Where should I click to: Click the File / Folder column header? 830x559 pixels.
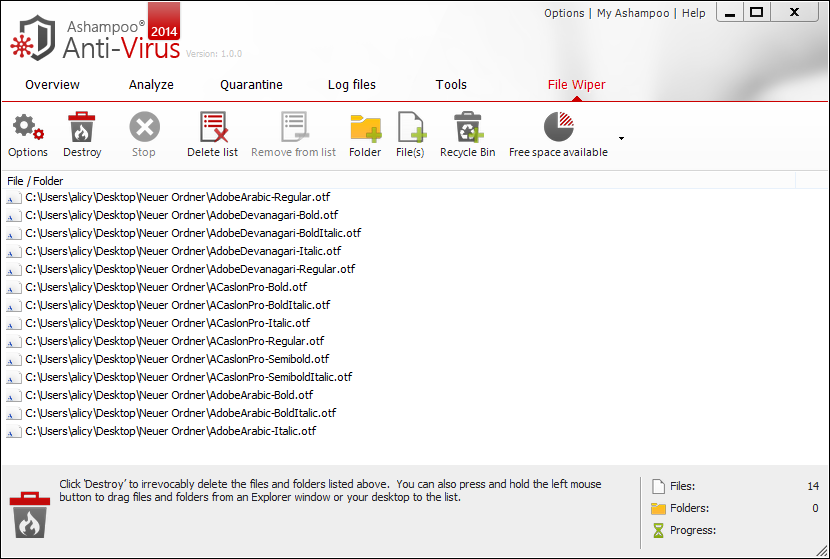point(35,181)
